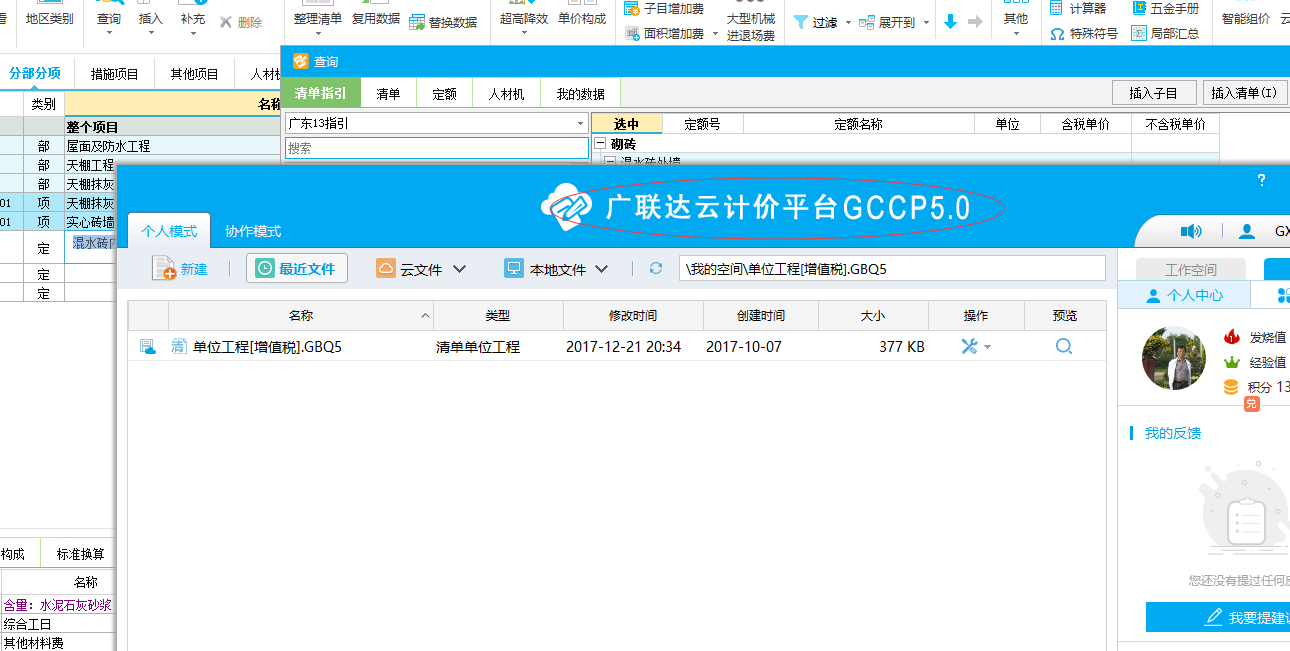
Task: Click the blue move-down arrow icon
Action: point(950,22)
